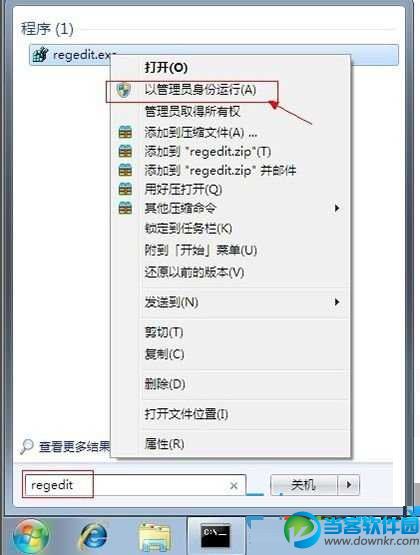Clear the search box with the X
The height and width of the screenshot is (555, 420).
(234, 486)
